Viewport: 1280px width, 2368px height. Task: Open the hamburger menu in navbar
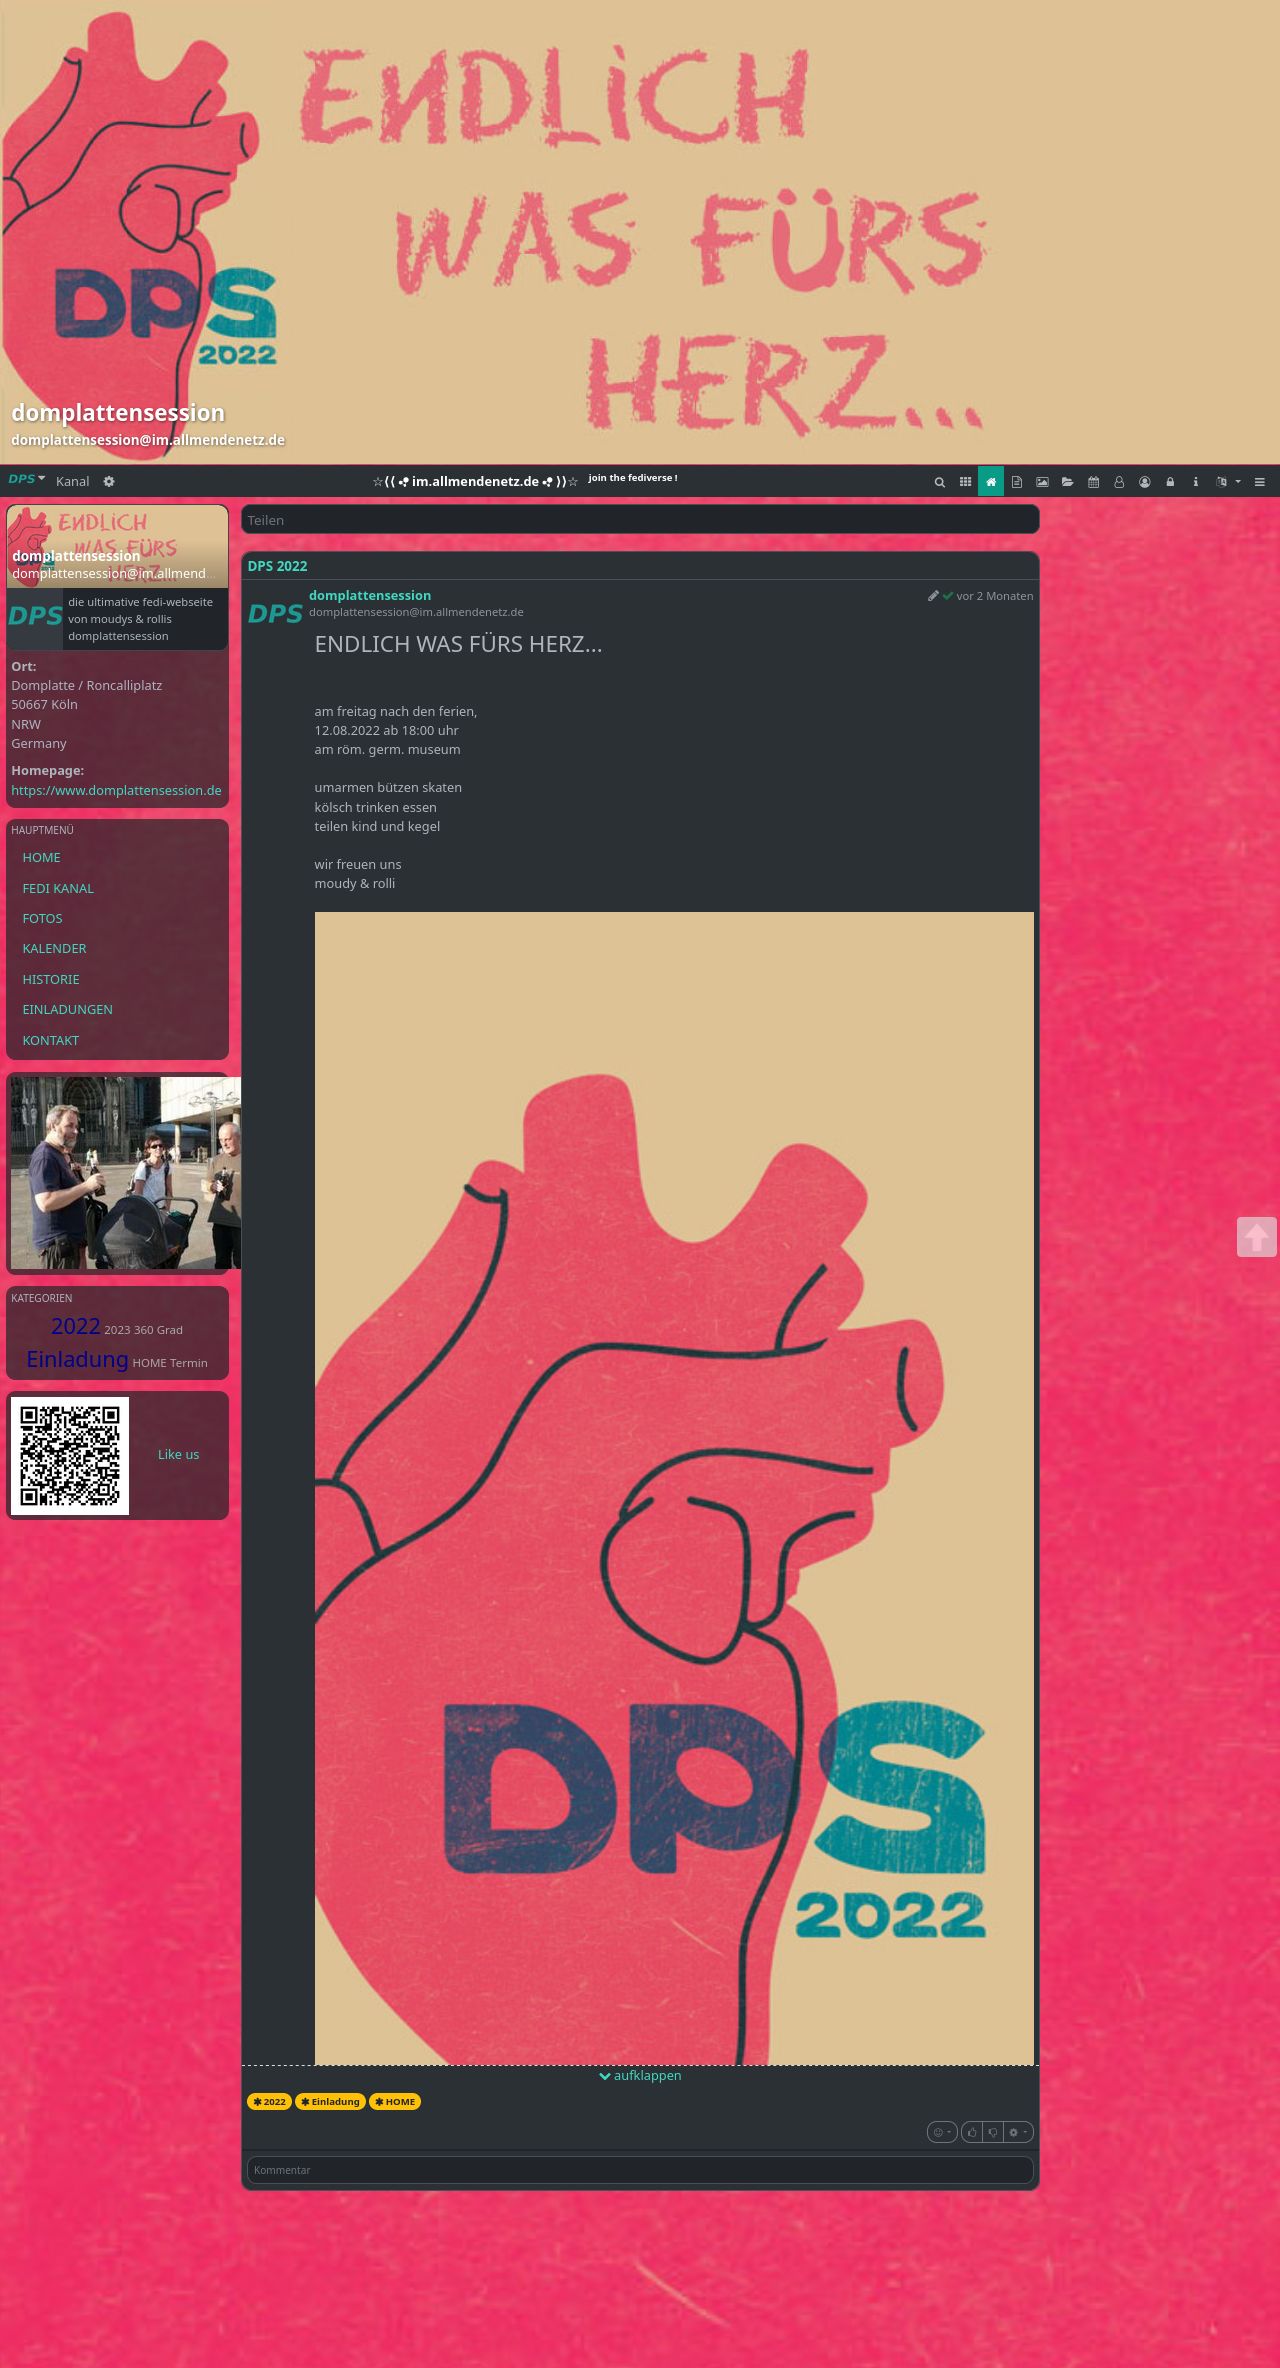[1259, 482]
